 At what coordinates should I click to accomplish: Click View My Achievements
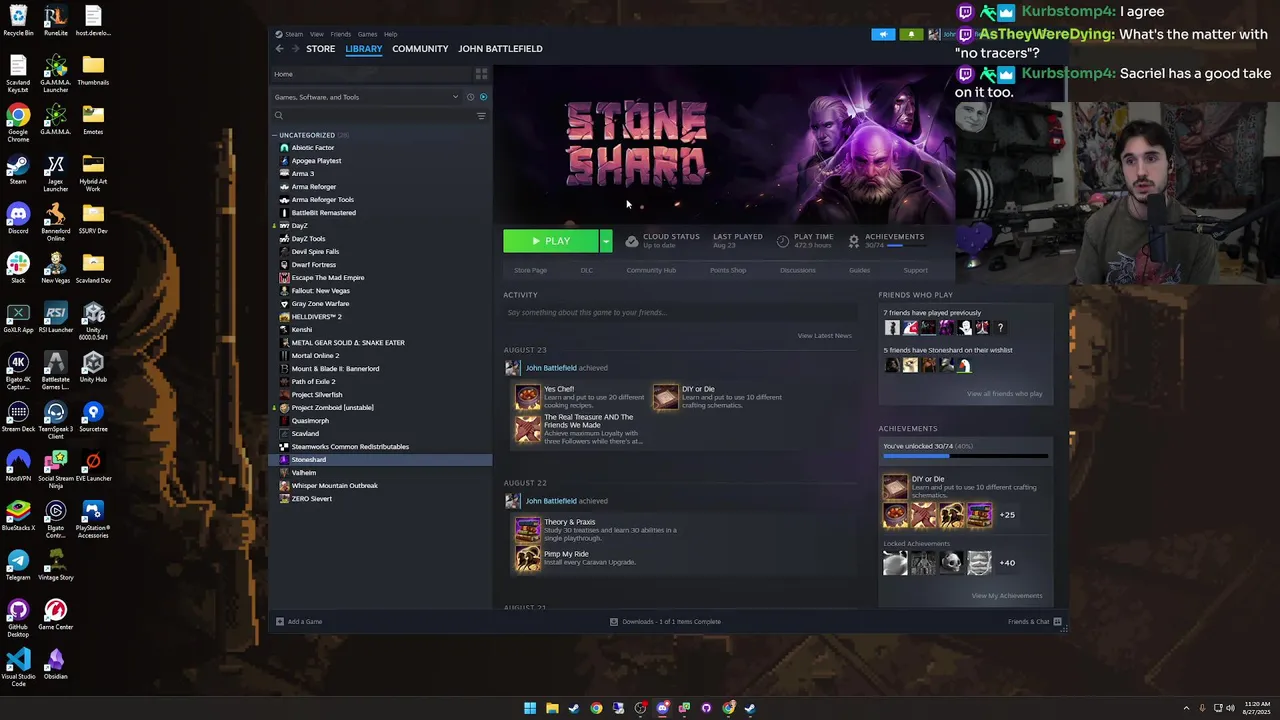(x=1006, y=596)
